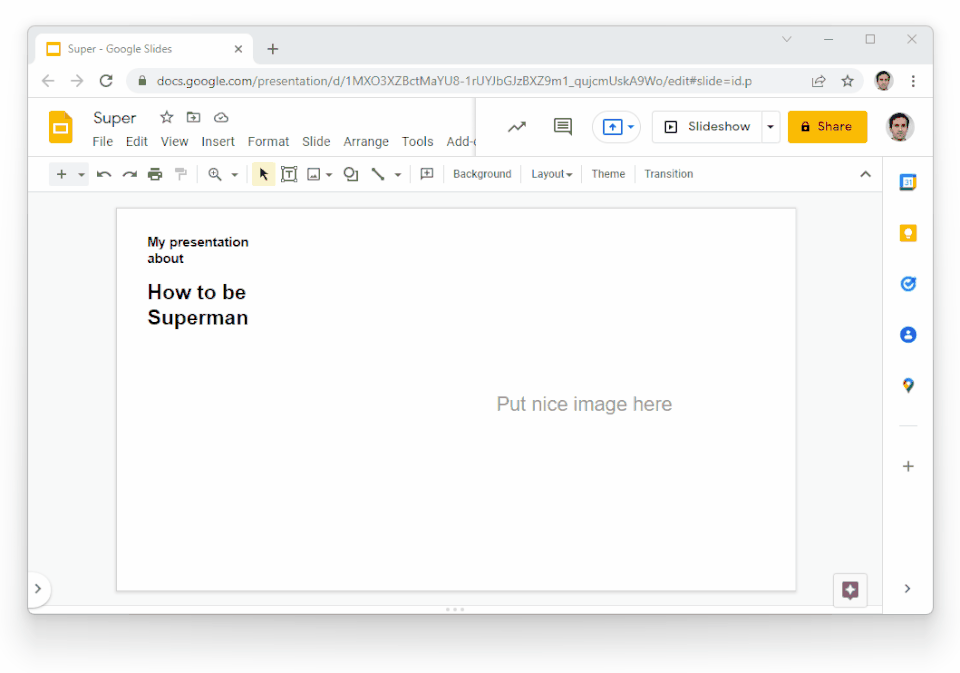Close the Super - Google Slides tab
Screen dimensions: 960x673
(238, 49)
